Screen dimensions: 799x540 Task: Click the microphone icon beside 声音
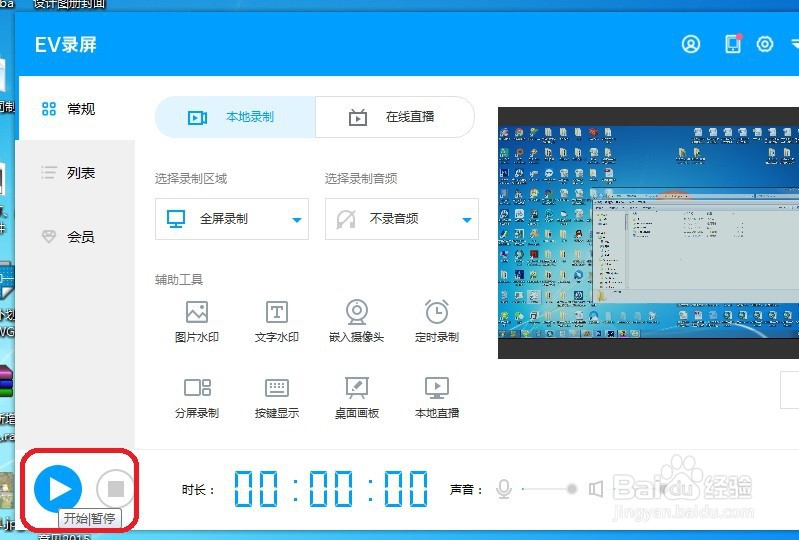[504, 489]
